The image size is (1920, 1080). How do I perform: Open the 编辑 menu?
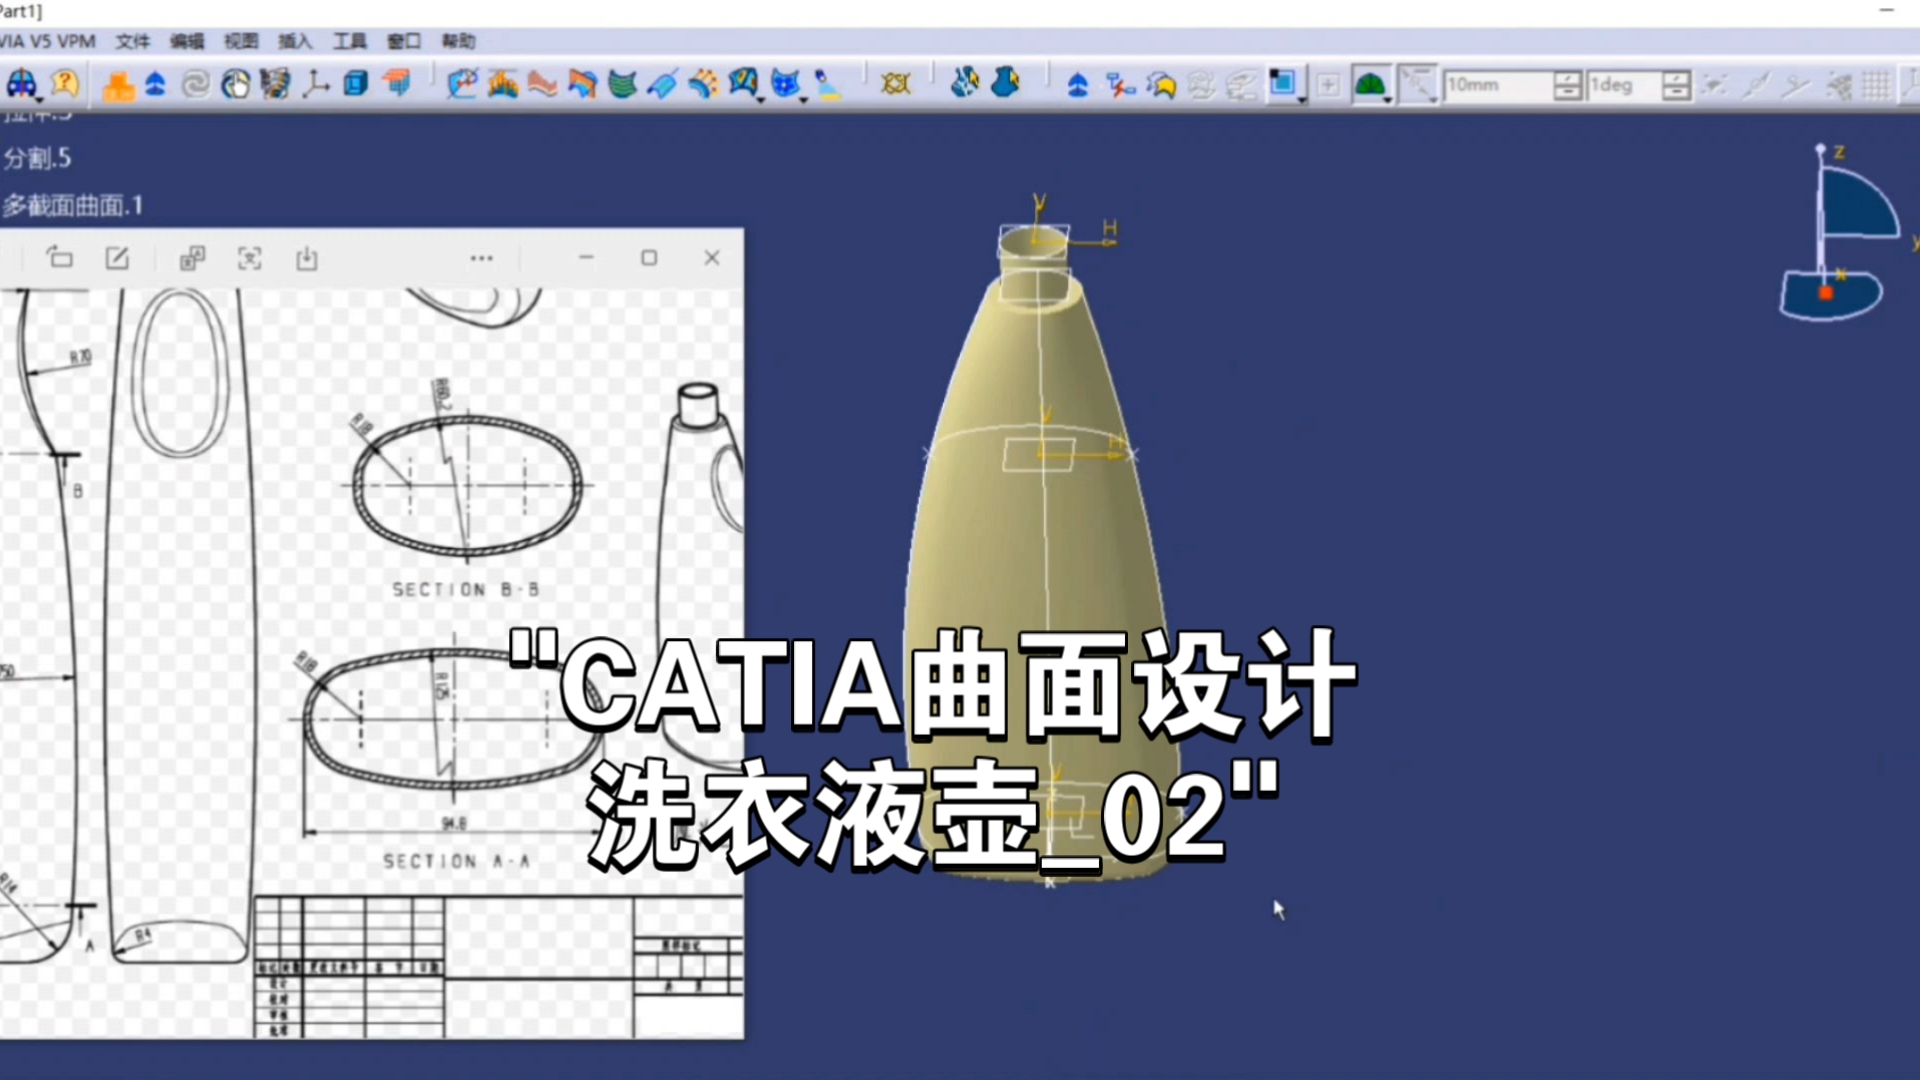pos(187,41)
